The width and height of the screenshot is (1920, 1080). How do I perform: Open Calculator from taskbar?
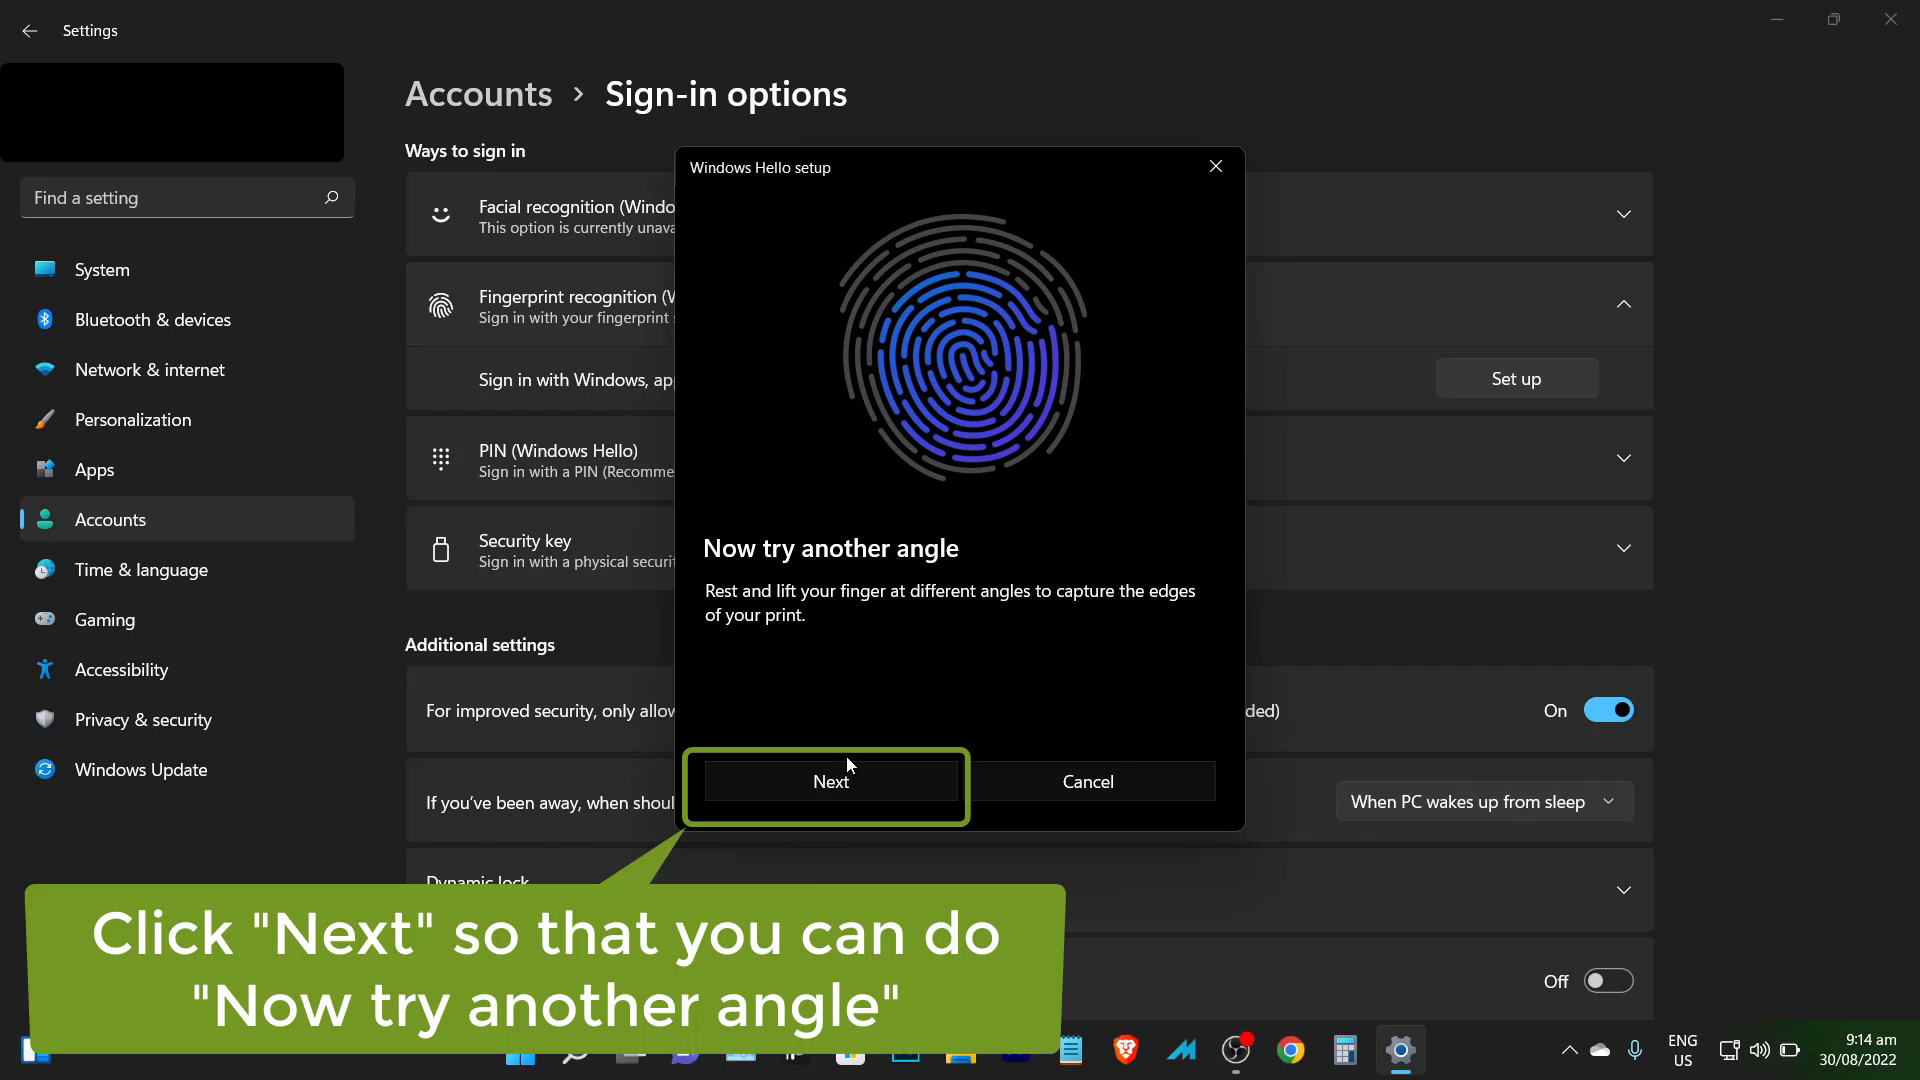1345,1049
